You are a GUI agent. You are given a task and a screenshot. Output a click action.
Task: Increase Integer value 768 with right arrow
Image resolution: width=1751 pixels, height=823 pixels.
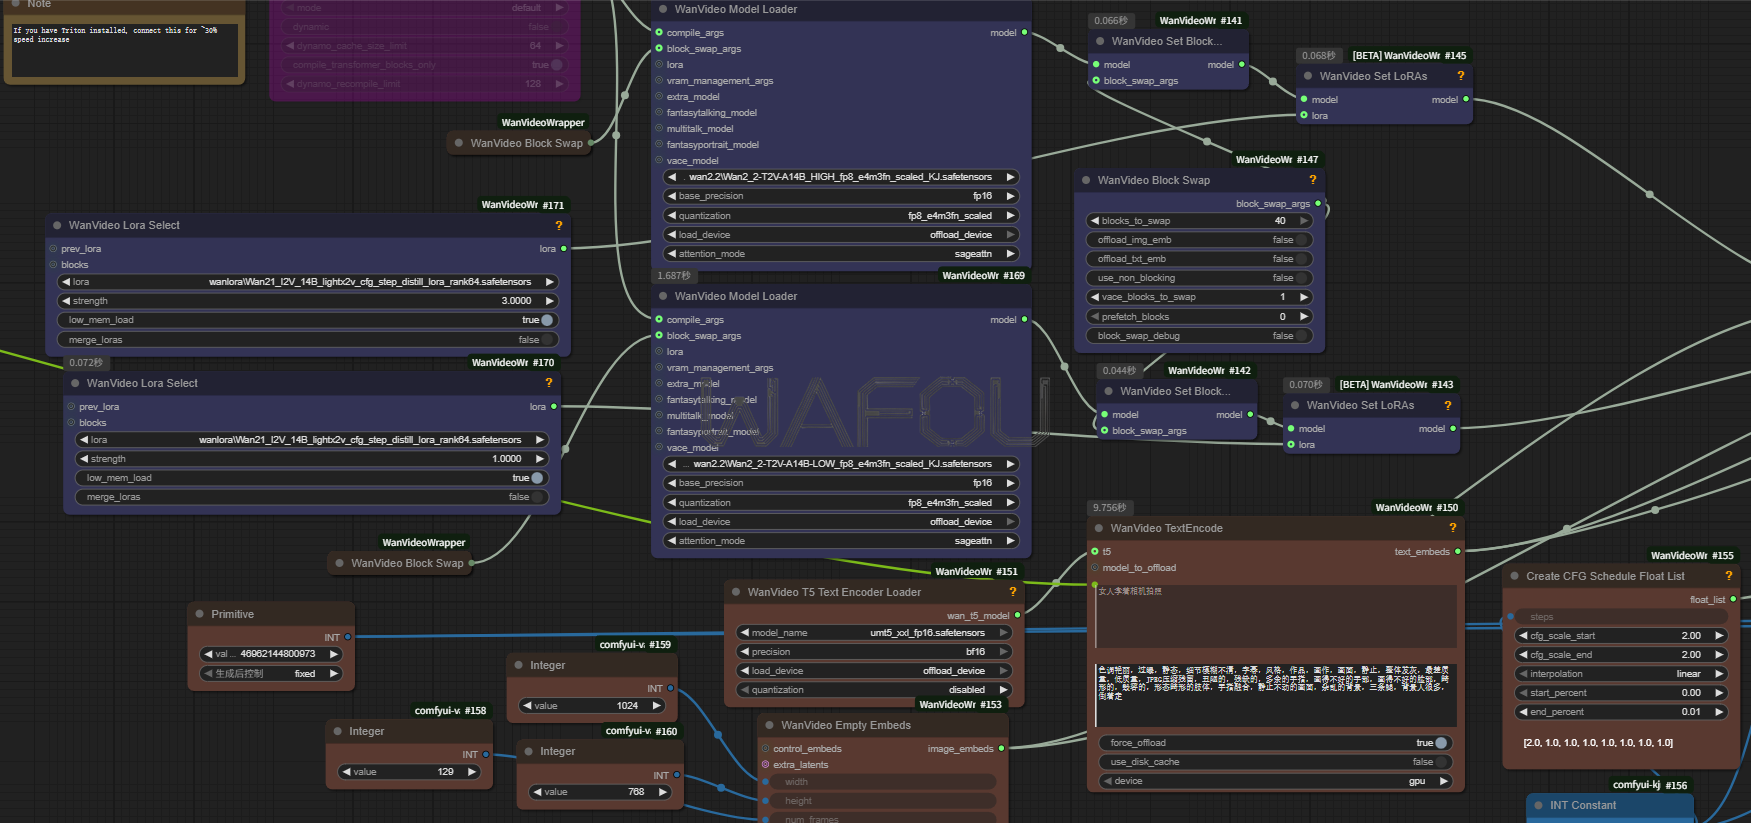[662, 792]
